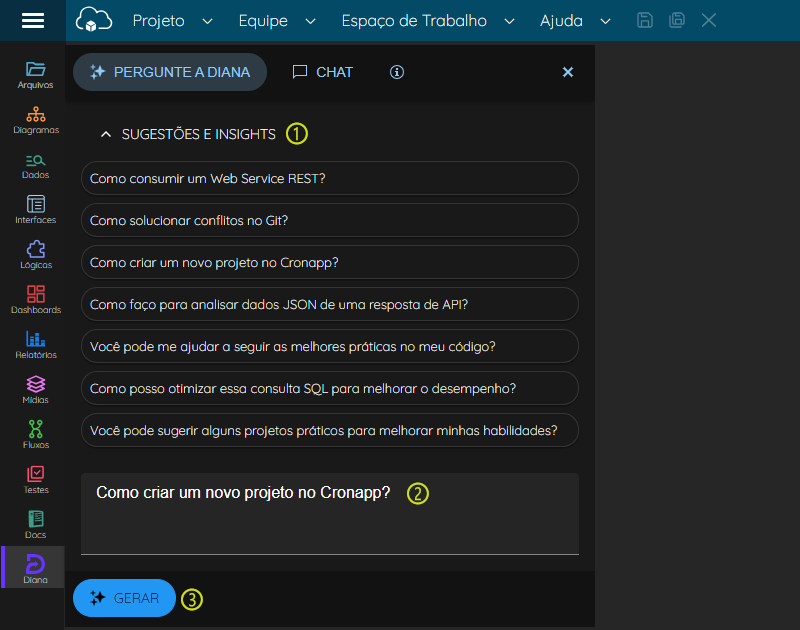800x630 pixels.
Task: Open the Interfaces sidebar panel
Action: coord(35,210)
